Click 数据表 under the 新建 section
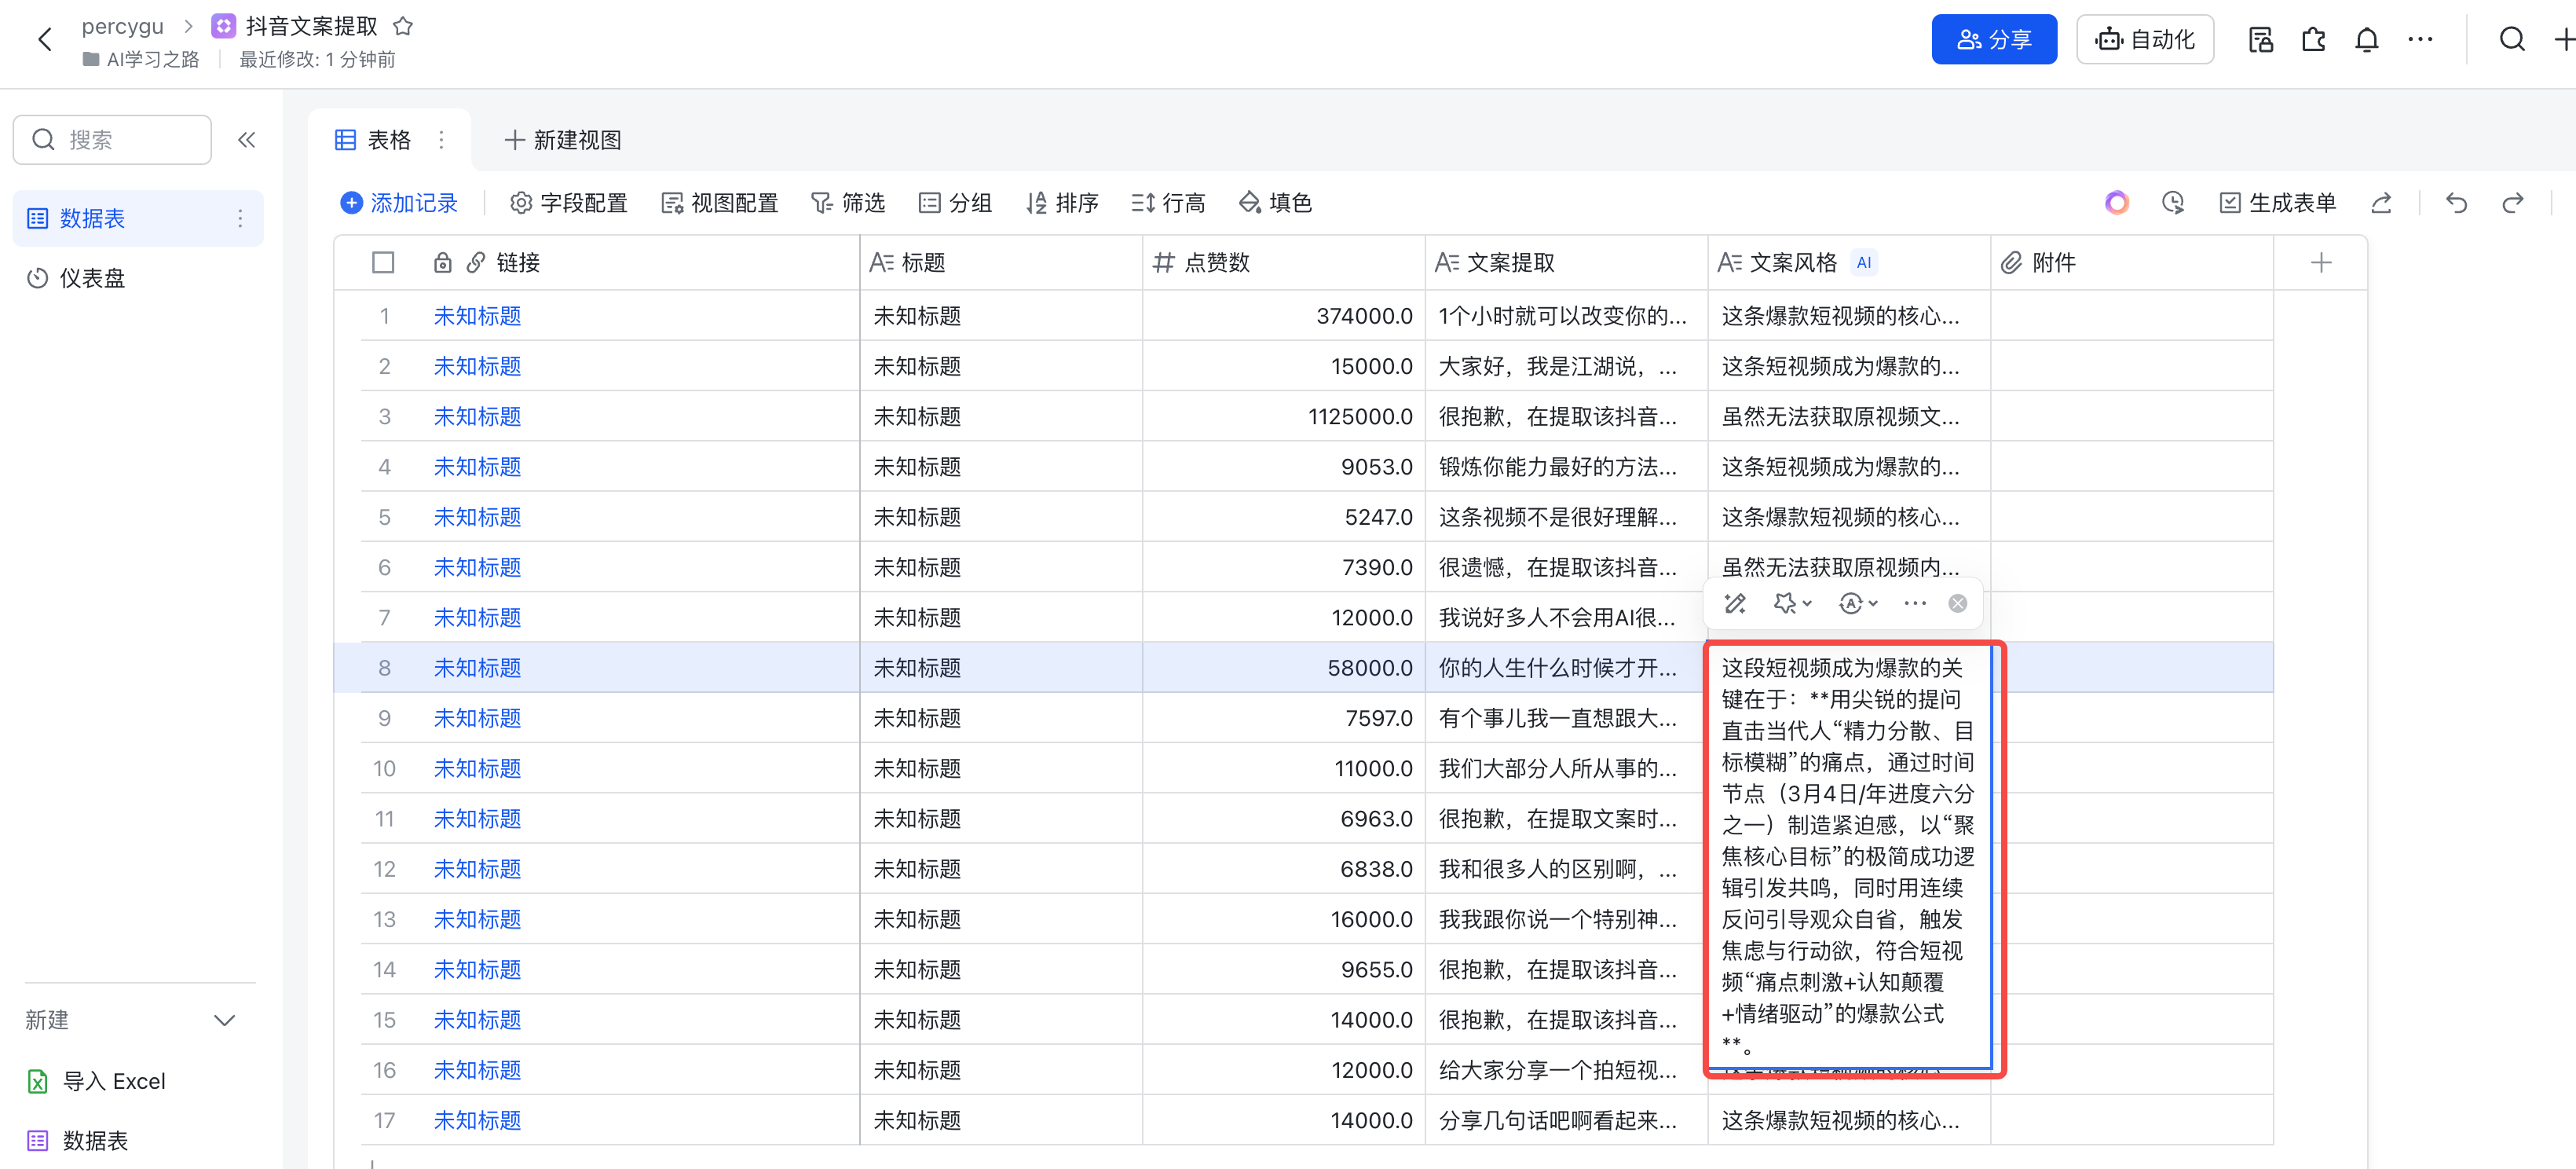The height and width of the screenshot is (1169, 2576). (x=78, y=1140)
